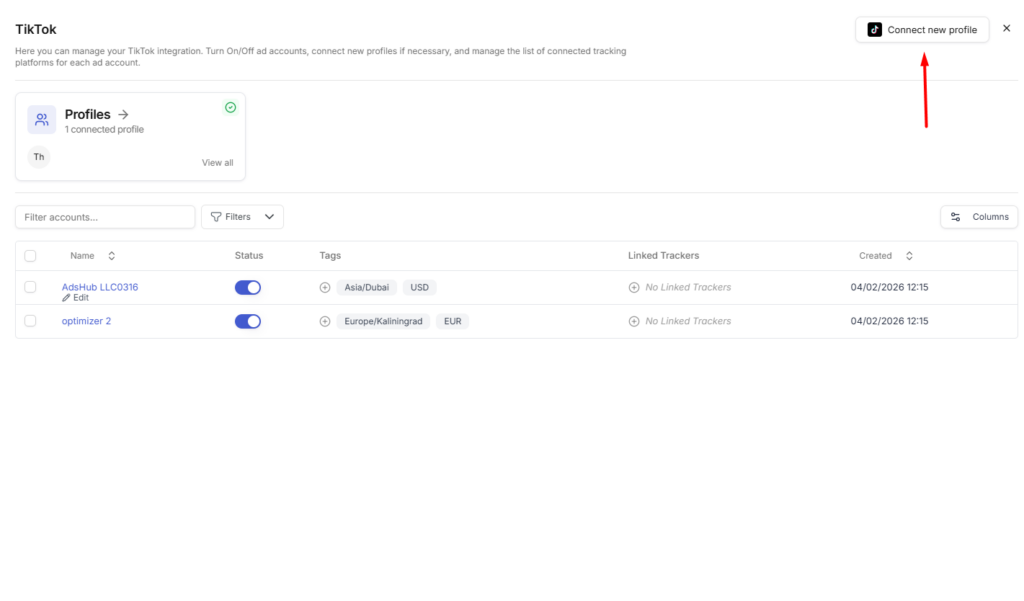
Task: Click the 'Th' profile avatar
Action: pos(39,157)
